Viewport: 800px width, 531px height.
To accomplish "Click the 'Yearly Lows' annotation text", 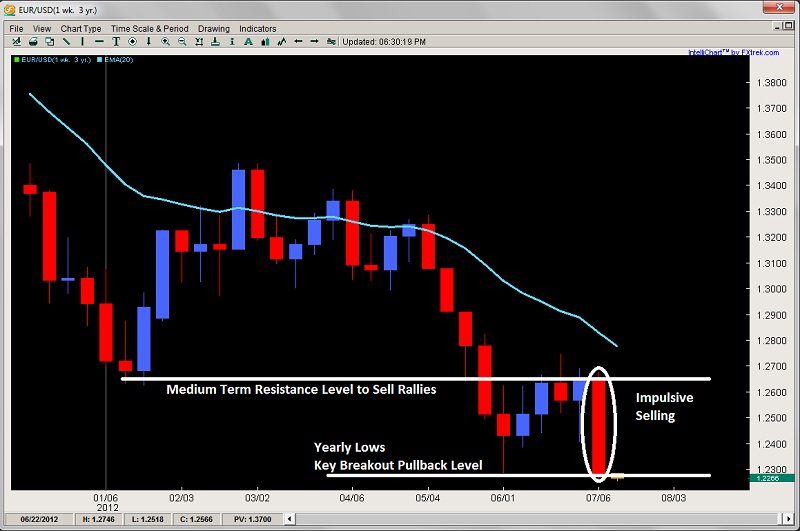I will coord(349,447).
